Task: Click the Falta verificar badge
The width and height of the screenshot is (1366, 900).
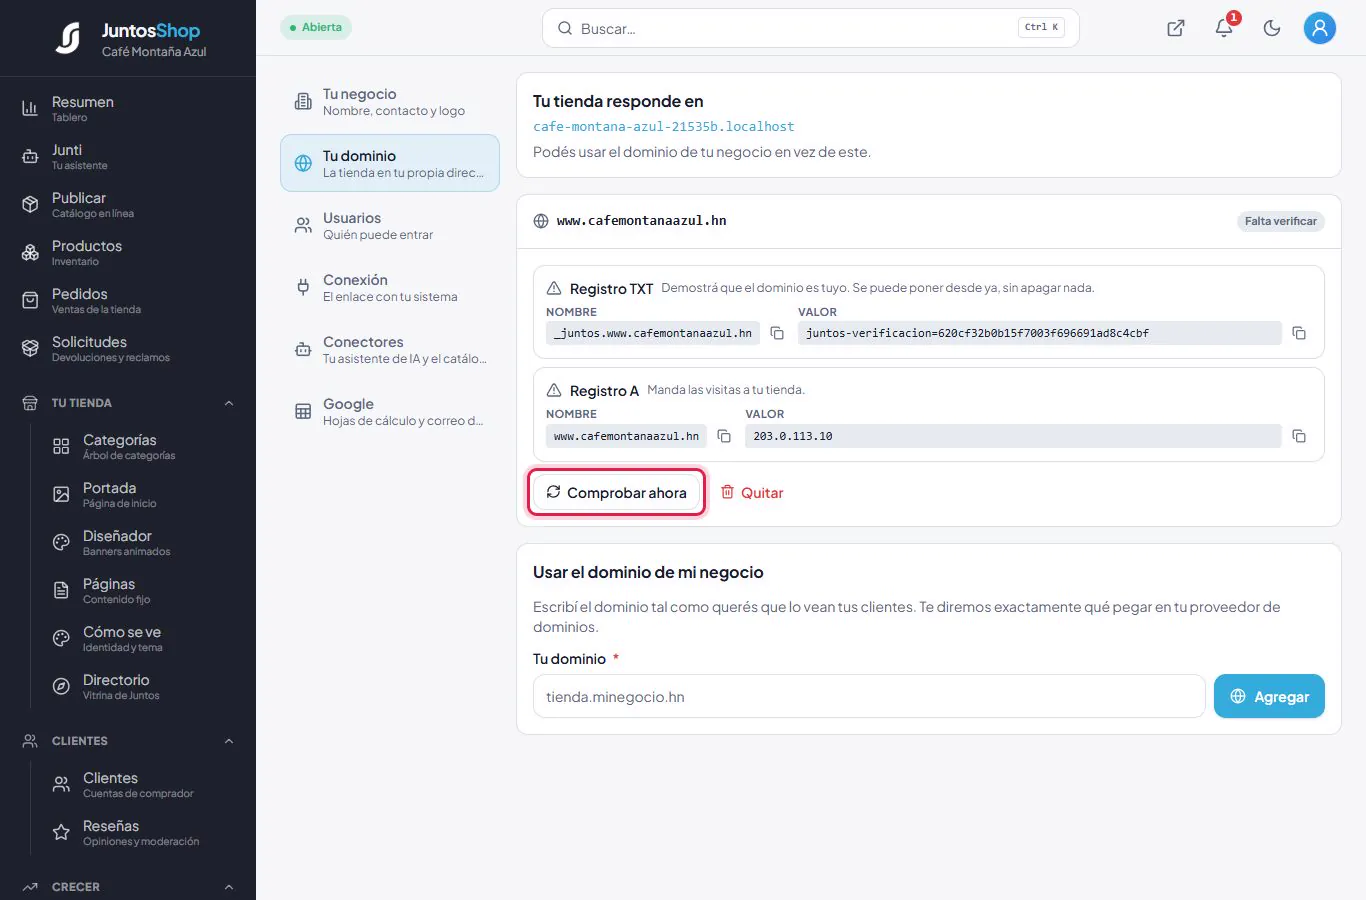Action: click(x=1281, y=221)
